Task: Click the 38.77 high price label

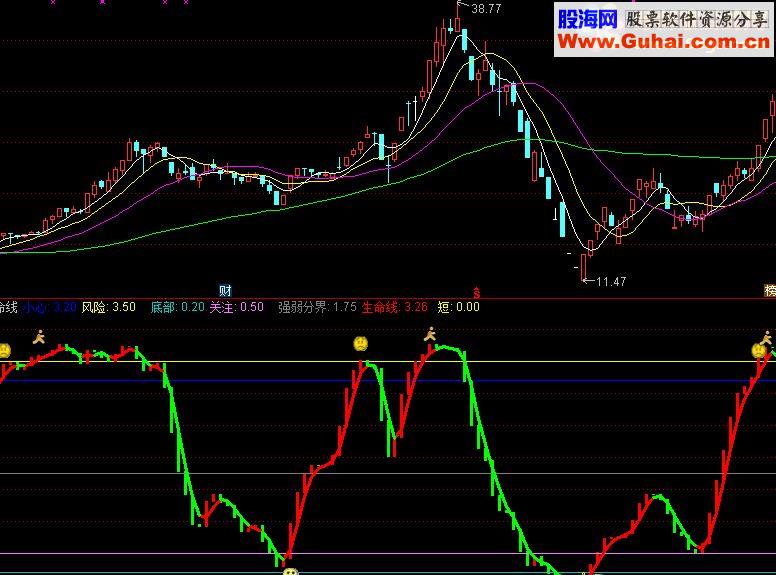Action: (x=486, y=8)
